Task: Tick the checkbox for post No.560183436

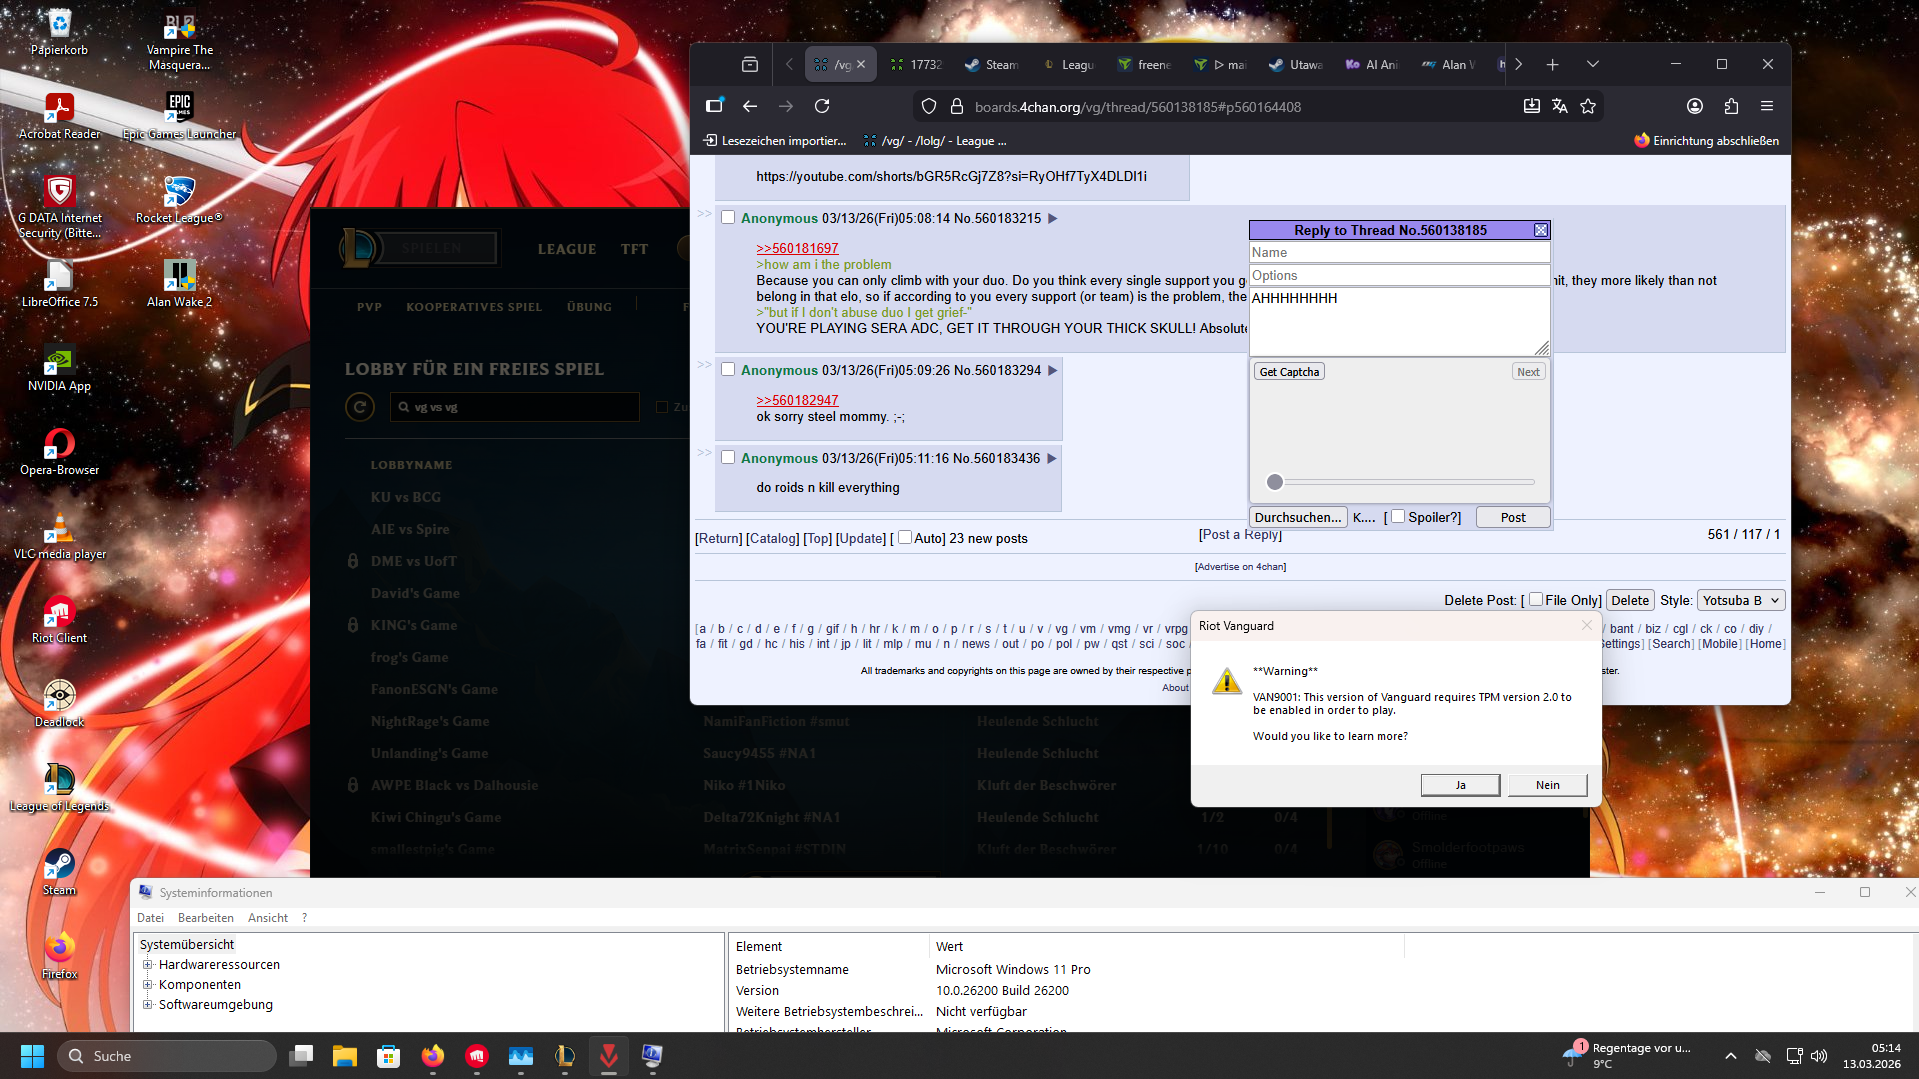Action: (x=728, y=458)
